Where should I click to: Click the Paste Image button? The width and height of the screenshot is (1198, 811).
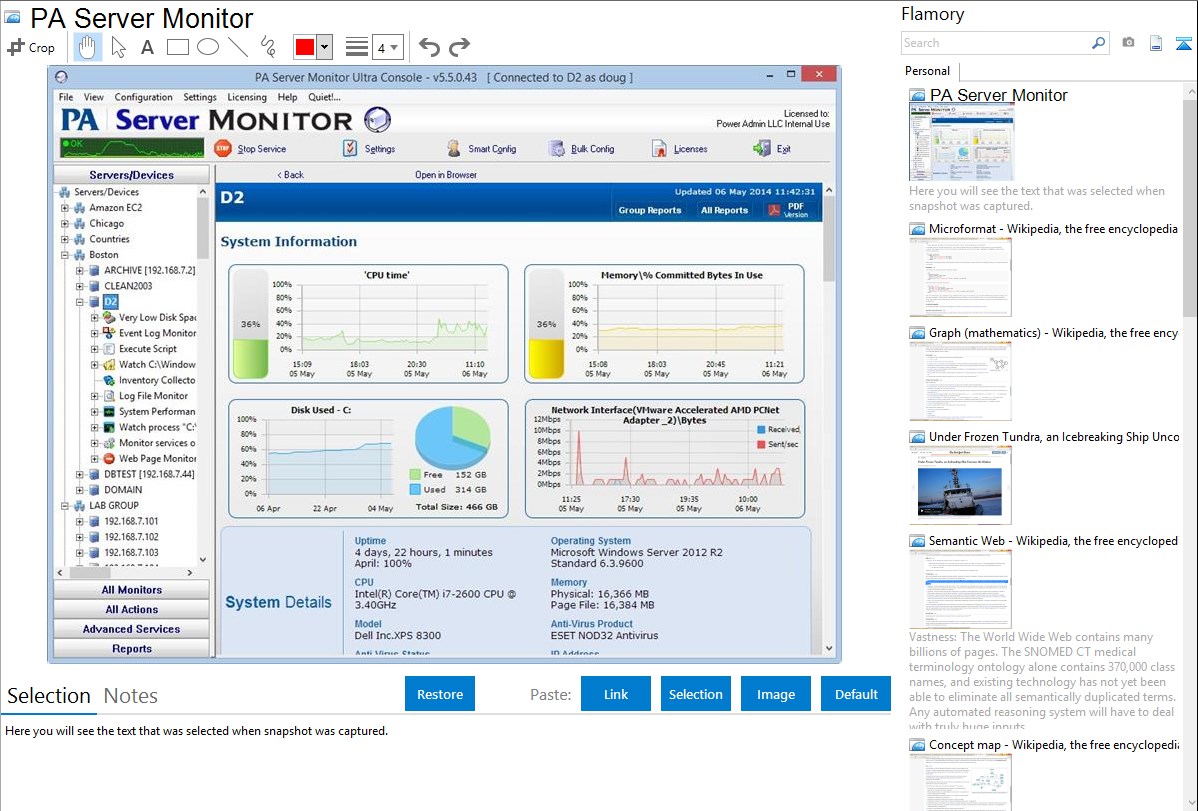775,694
